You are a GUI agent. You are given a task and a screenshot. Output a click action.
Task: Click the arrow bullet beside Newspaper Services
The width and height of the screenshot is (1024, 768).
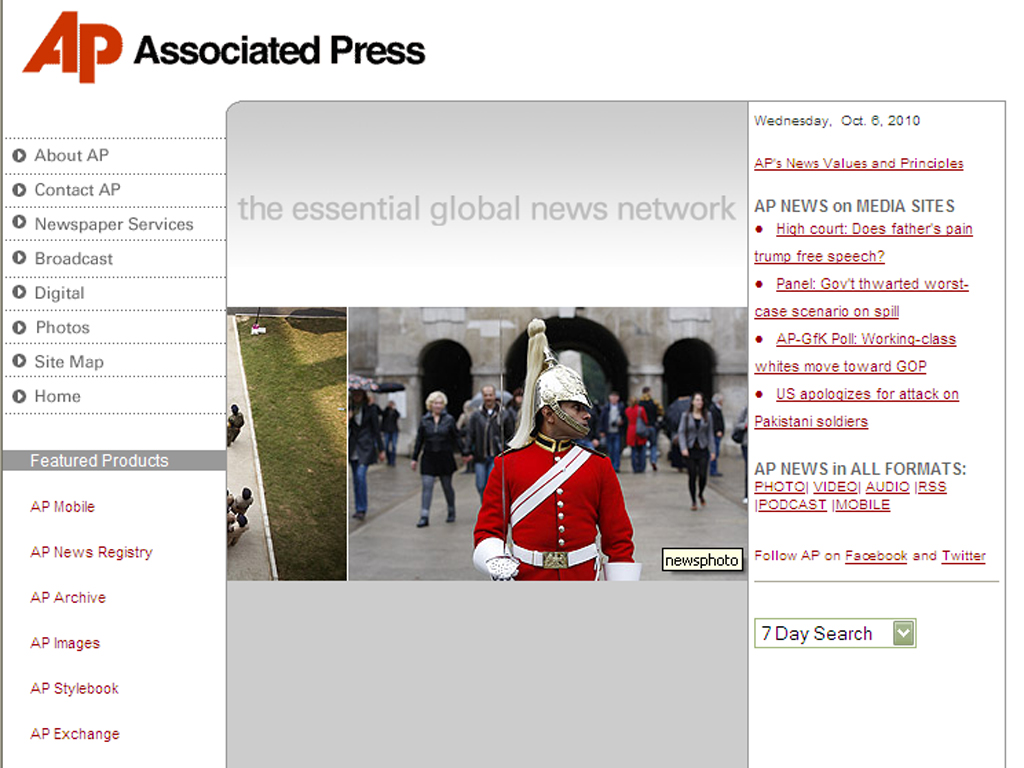click(20, 222)
